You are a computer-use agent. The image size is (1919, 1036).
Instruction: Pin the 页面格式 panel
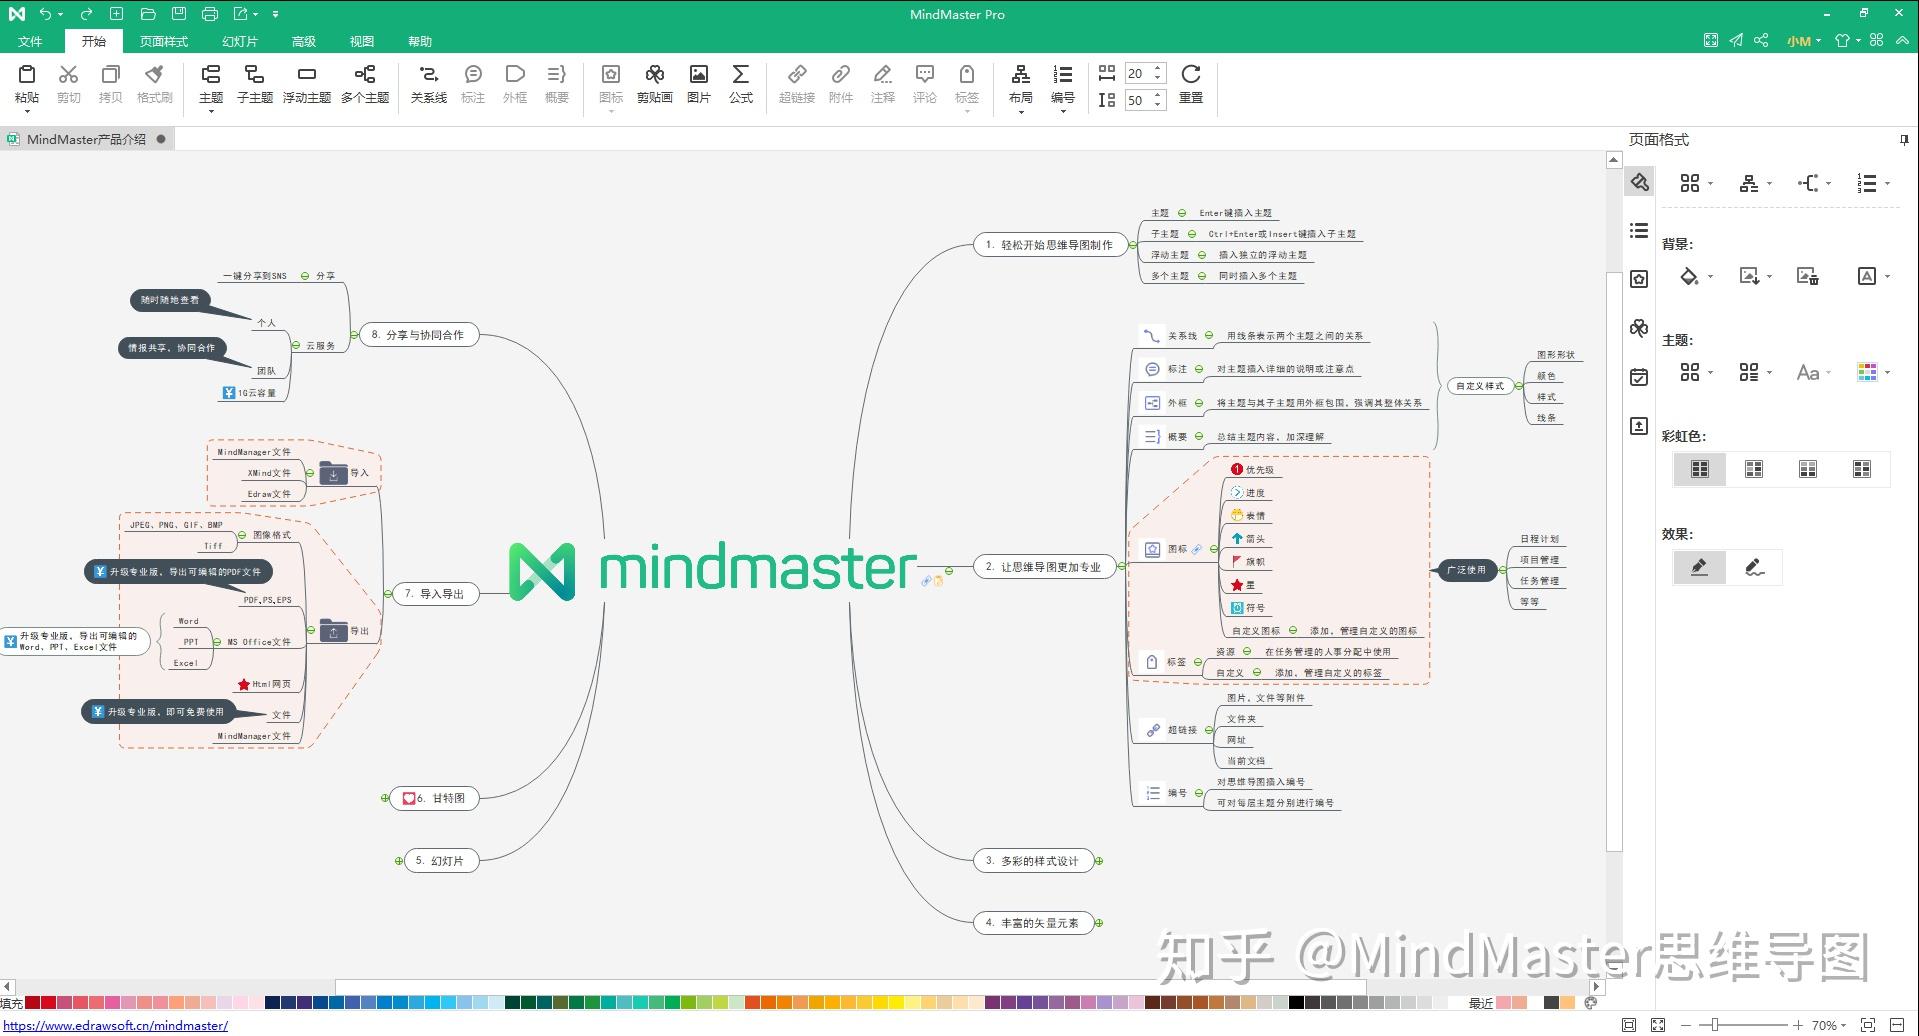click(x=1904, y=140)
